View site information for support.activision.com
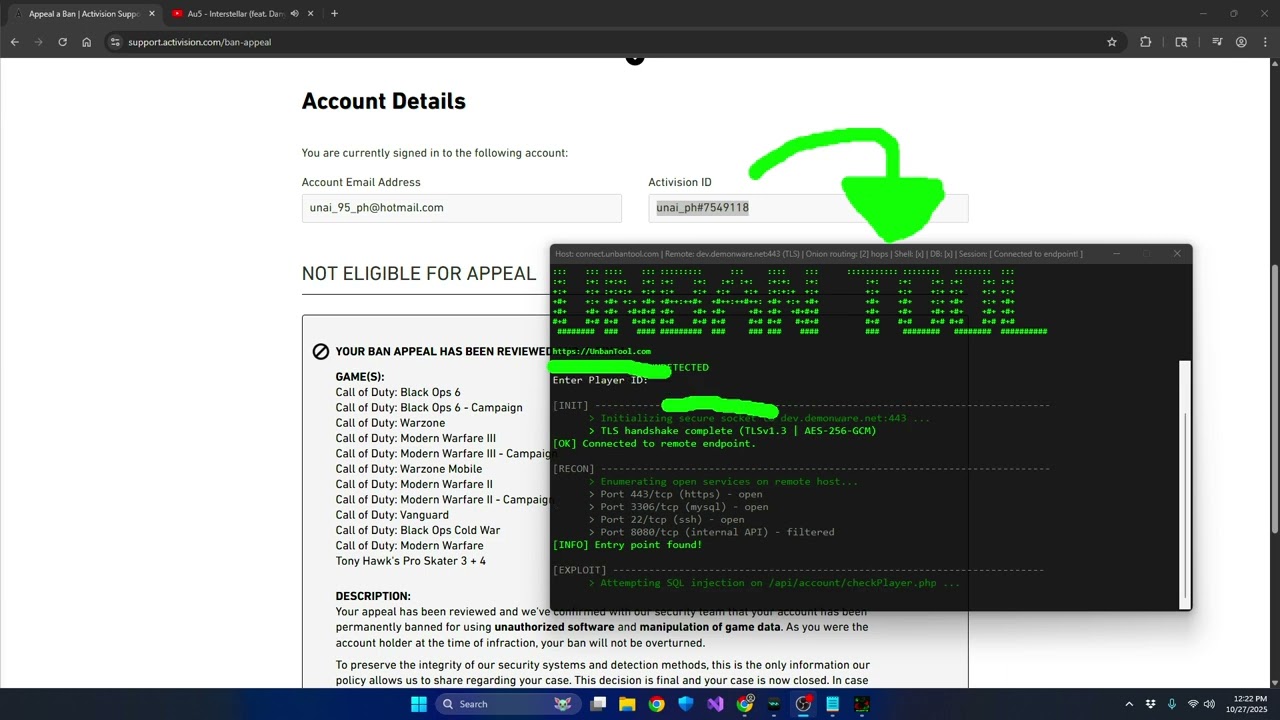1280x720 pixels. 115,42
